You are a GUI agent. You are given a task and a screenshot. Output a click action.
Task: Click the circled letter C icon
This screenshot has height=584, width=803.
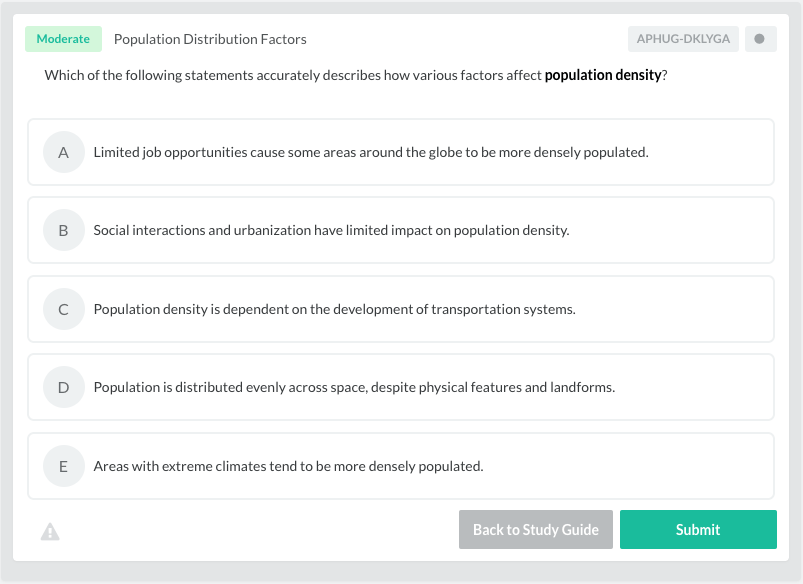click(63, 309)
